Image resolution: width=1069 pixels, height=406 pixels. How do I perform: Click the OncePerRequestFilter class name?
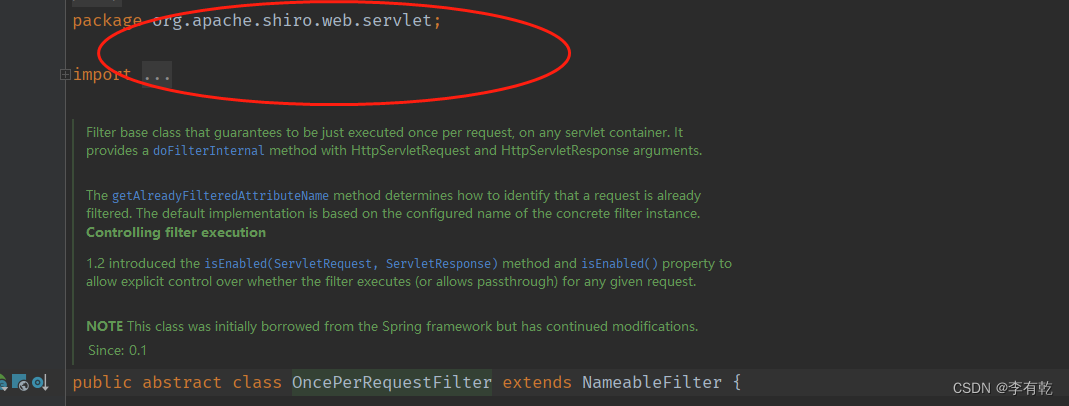click(391, 382)
